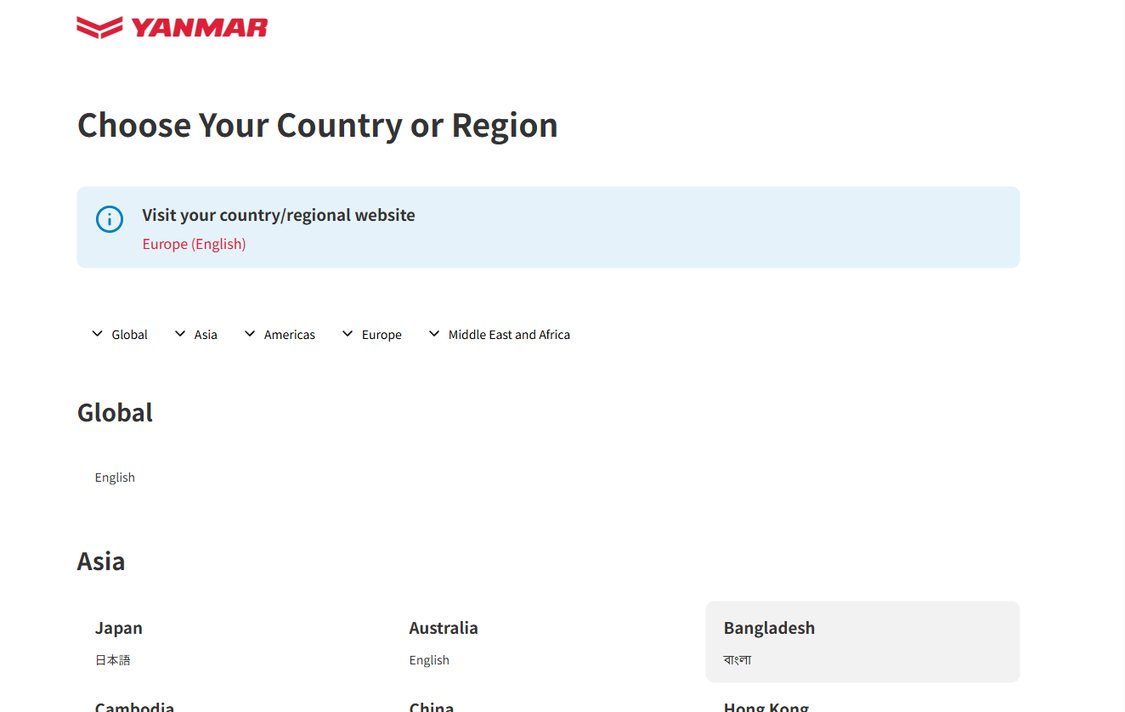The height and width of the screenshot is (712, 1125).
Task: Click 'Visit your country/regional website' text
Action: (x=278, y=215)
